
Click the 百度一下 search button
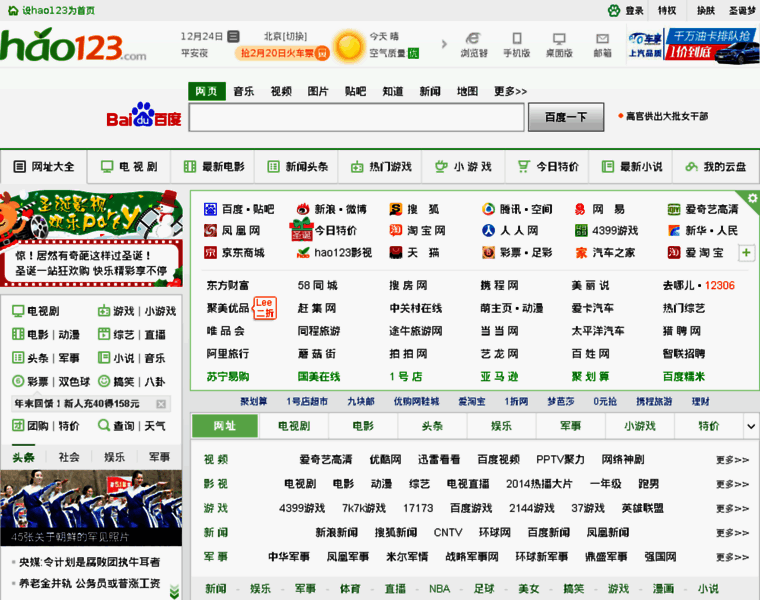tap(566, 117)
